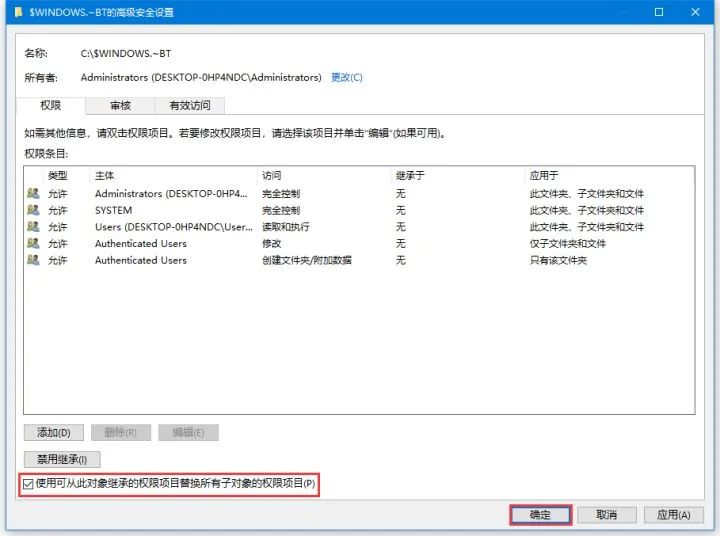Click the 只有该文件夹 applies-to cell

coord(558,260)
